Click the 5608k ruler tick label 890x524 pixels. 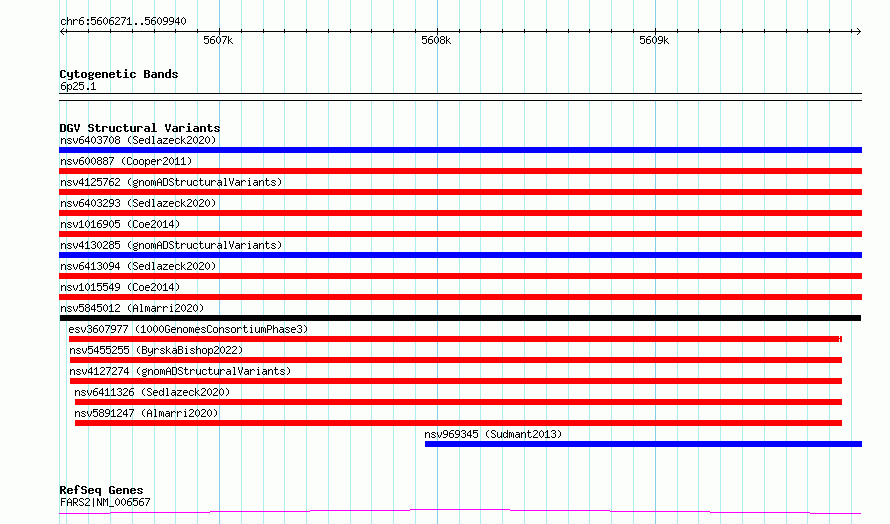(436, 40)
